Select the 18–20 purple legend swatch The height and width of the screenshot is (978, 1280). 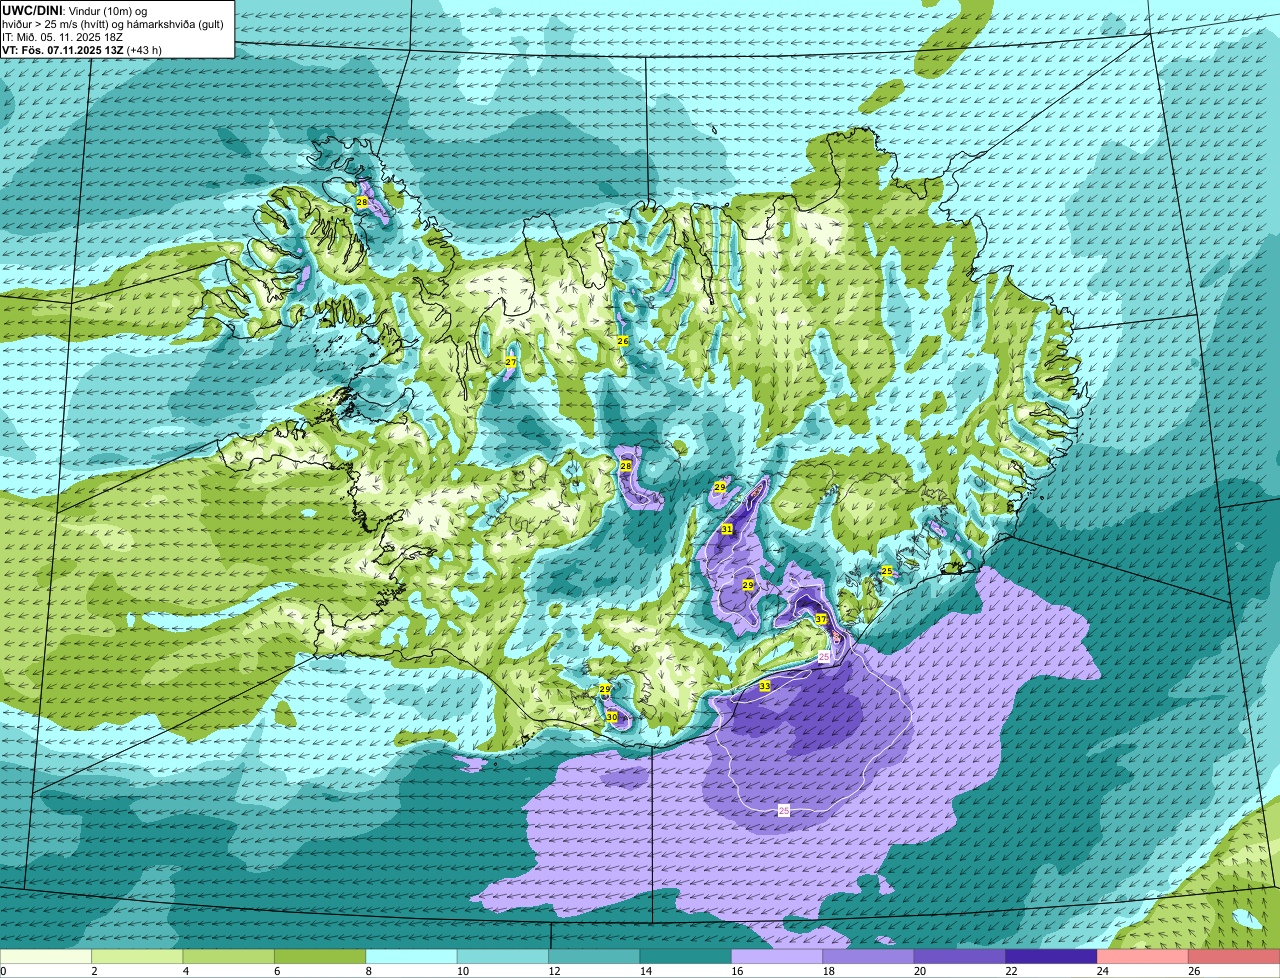(x=869, y=957)
